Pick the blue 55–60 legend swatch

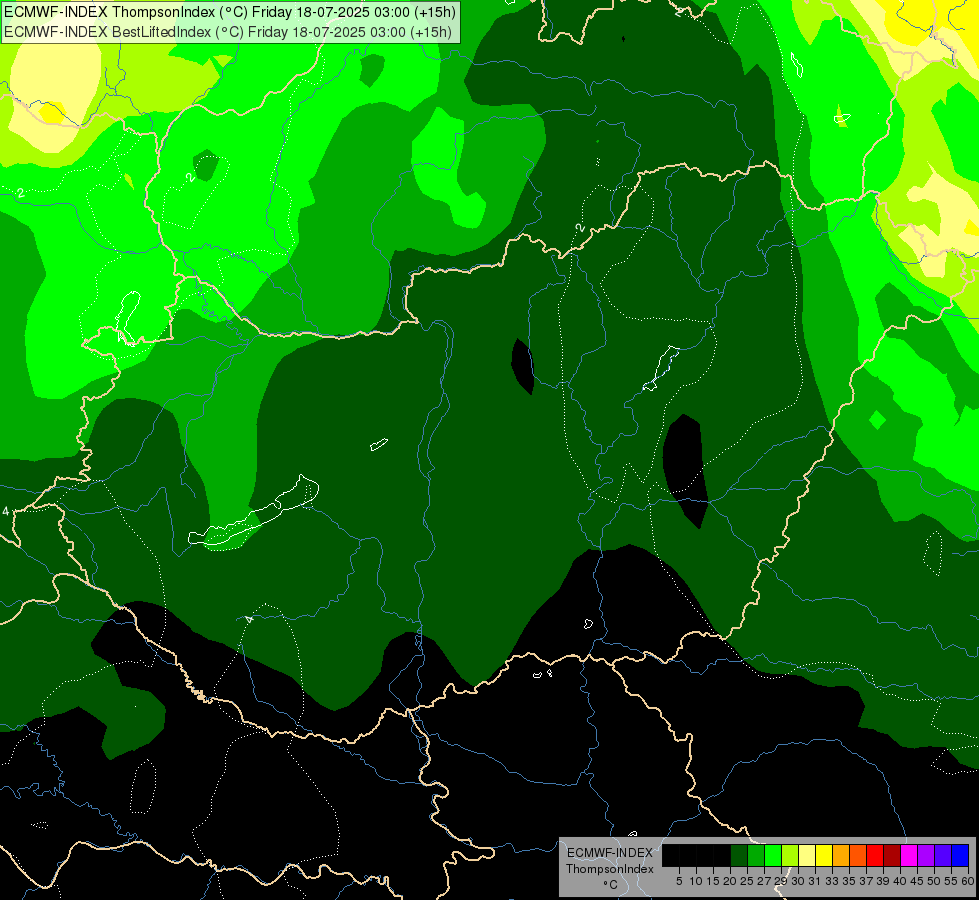click(960, 855)
